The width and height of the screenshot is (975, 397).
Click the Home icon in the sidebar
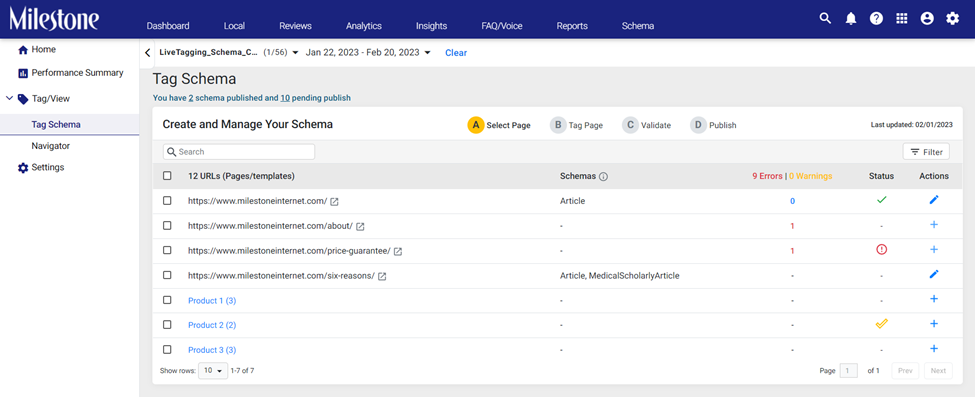[23, 50]
